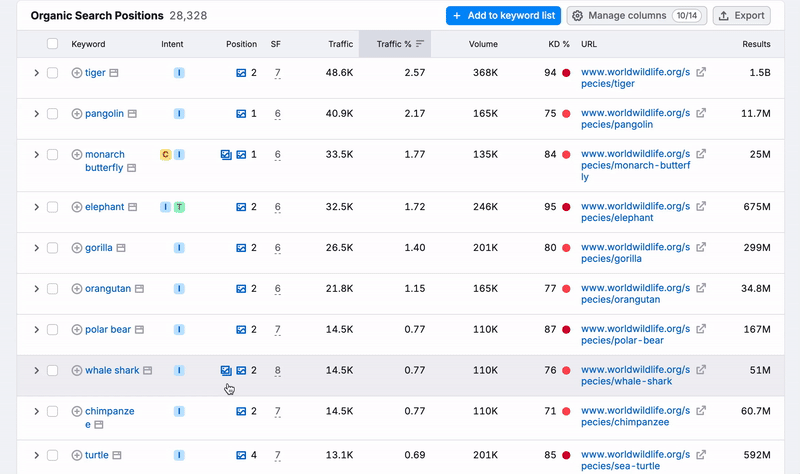Click the red KD difficulty dot for tiger
Image resolution: width=800 pixels, height=474 pixels.
coord(566,73)
